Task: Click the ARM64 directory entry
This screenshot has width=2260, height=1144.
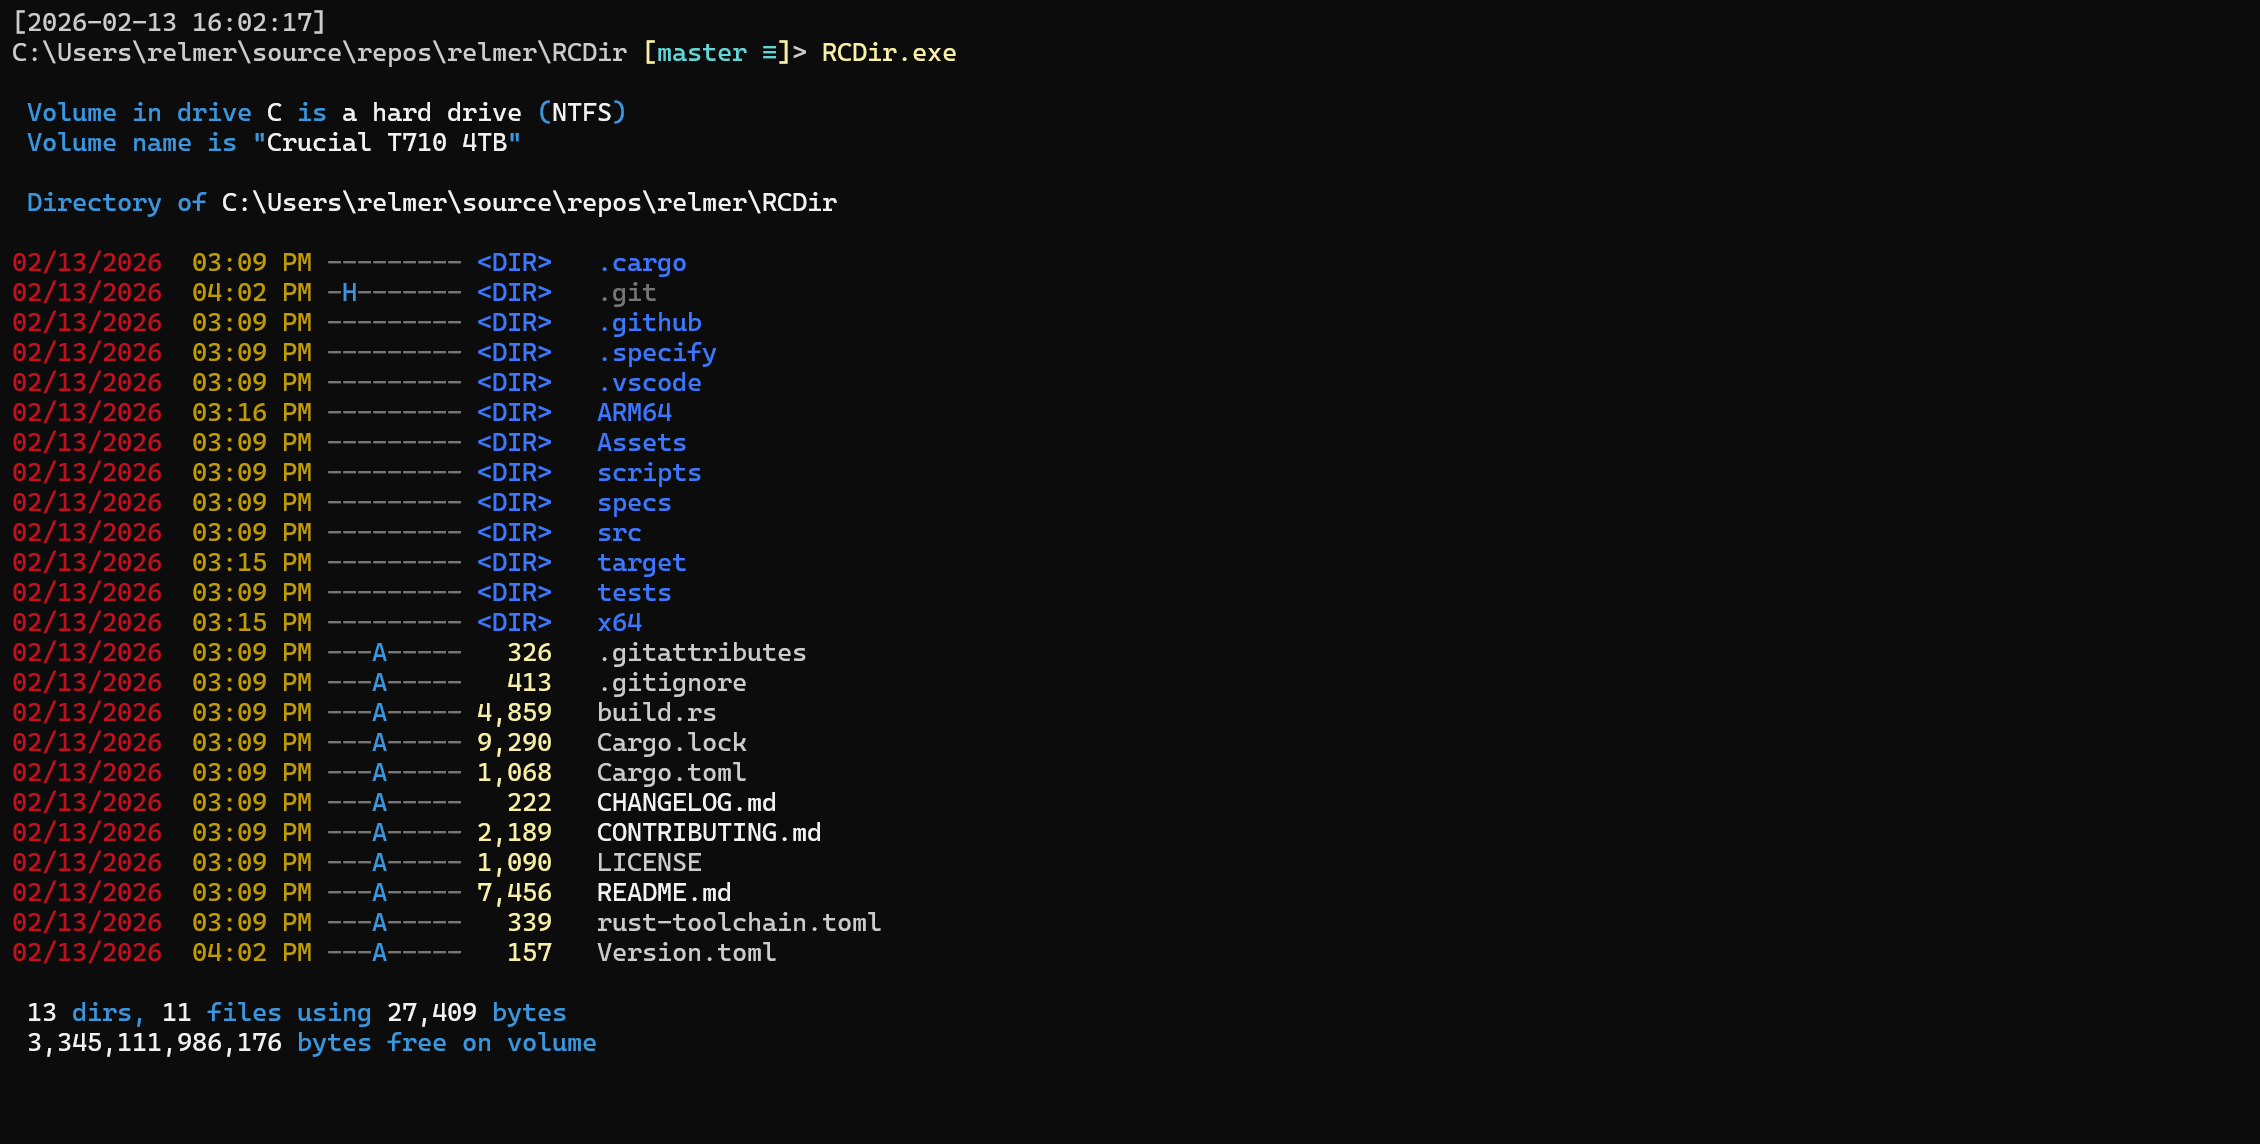Action: 634,413
